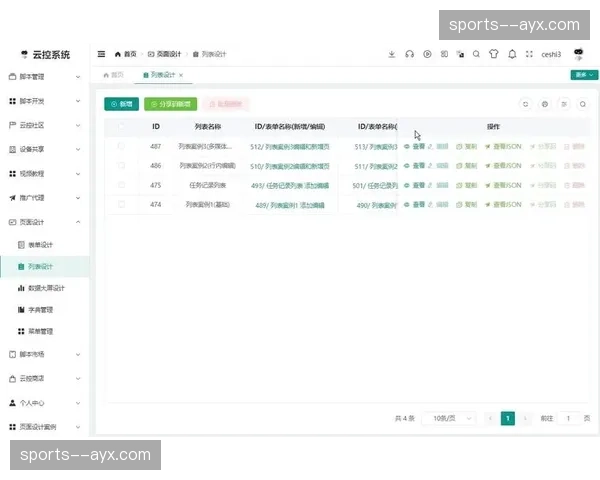Click the table search round icon
Viewport: 600px width, 480px height.
click(583, 104)
